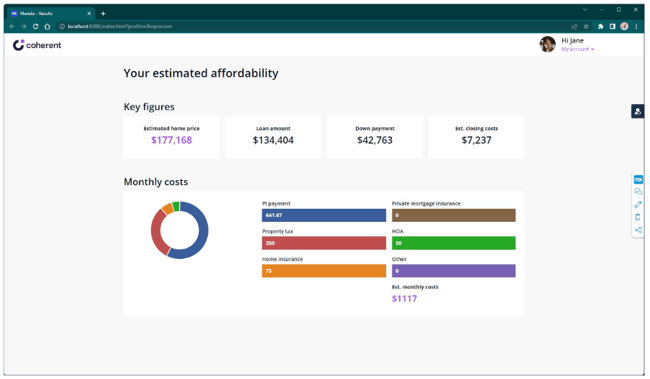
Task: Click Jane's profile photo
Action: (x=548, y=44)
